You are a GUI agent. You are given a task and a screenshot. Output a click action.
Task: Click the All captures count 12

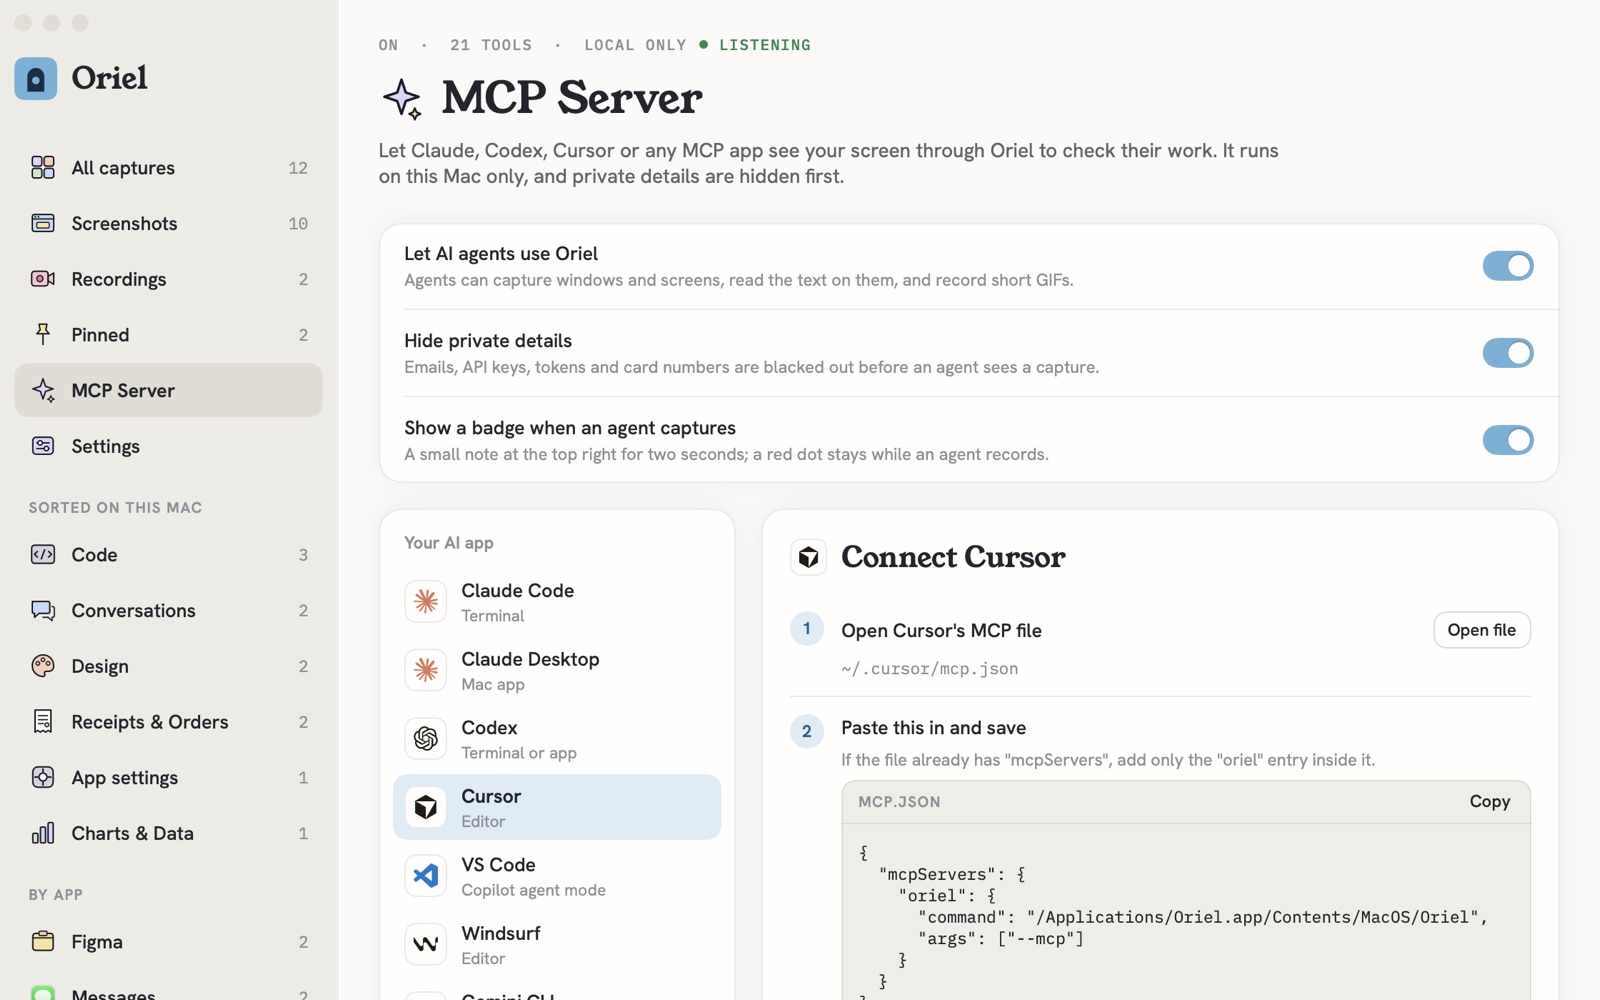pyautogui.click(x=298, y=167)
